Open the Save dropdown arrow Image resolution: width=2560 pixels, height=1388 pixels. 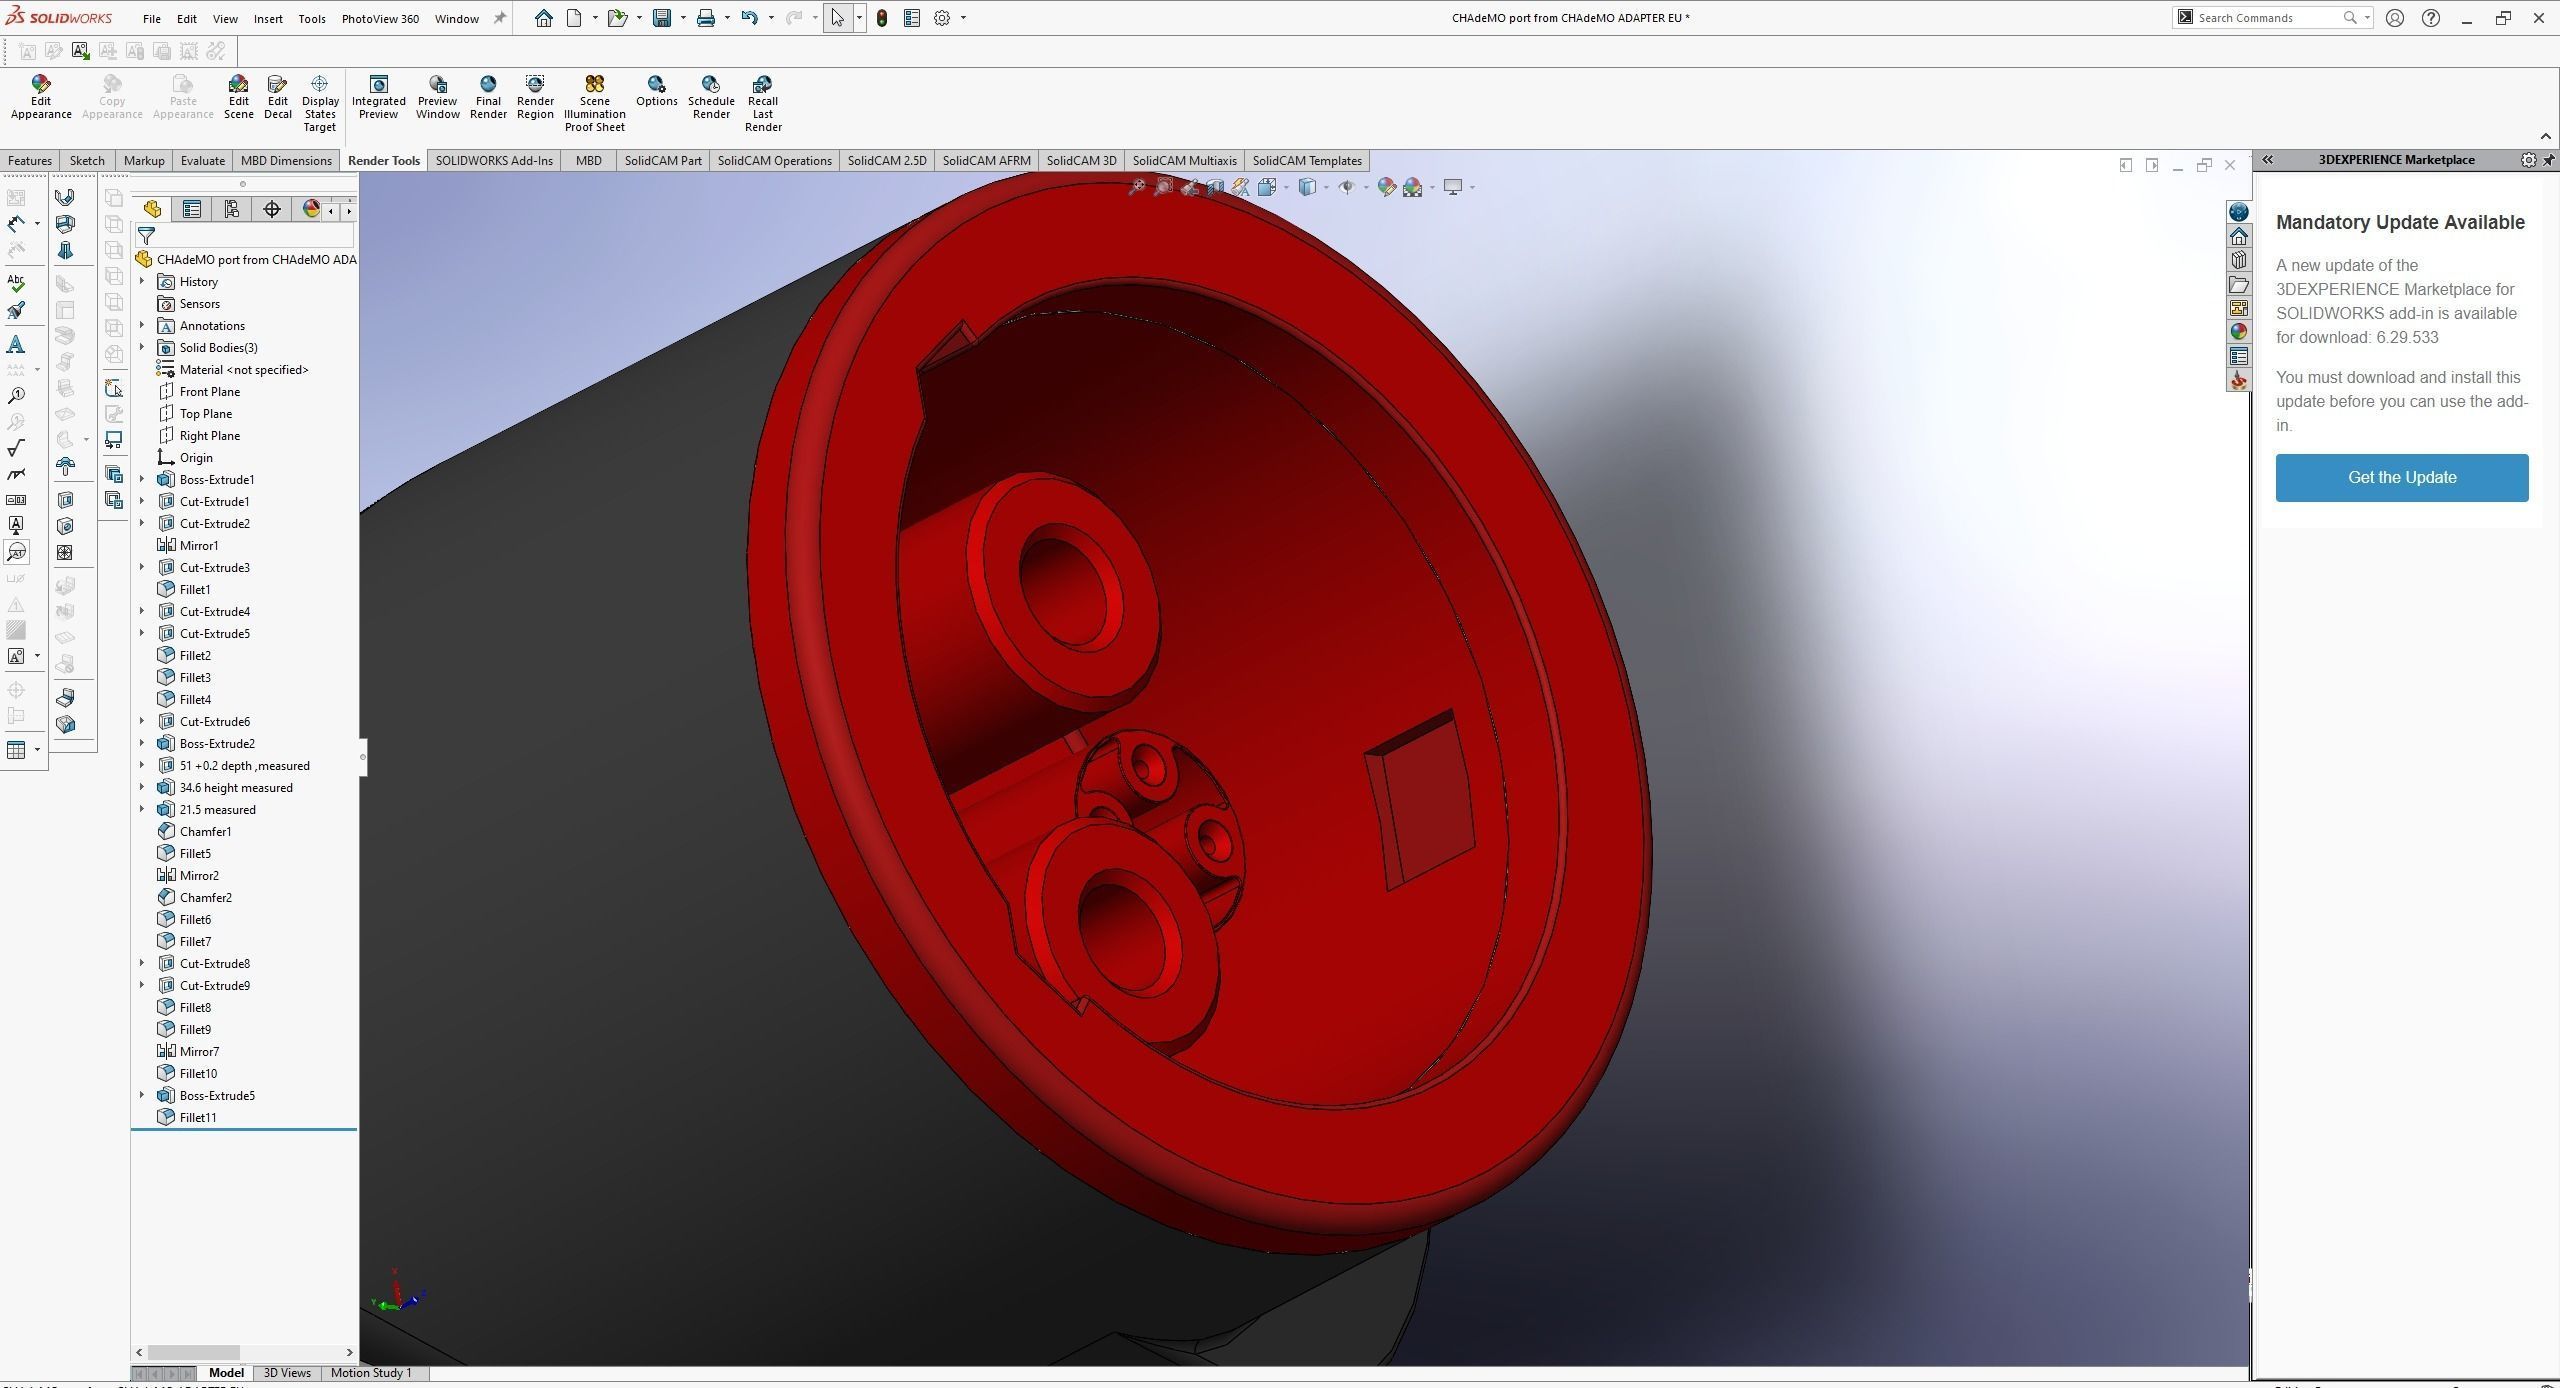click(683, 18)
